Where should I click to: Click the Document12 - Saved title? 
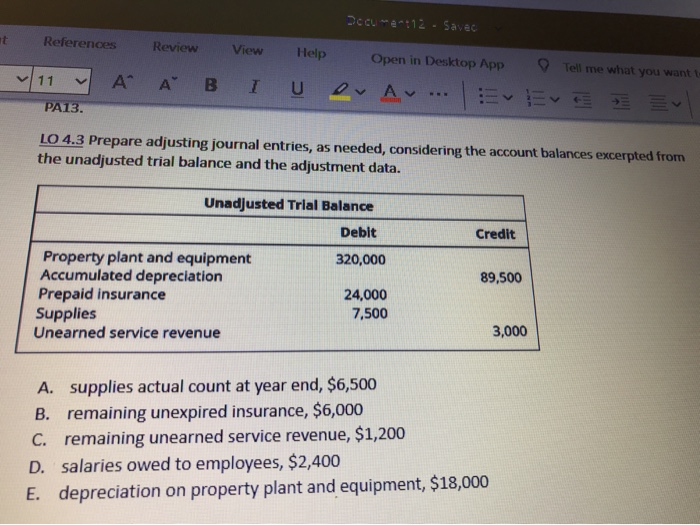[x=412, y=24]
